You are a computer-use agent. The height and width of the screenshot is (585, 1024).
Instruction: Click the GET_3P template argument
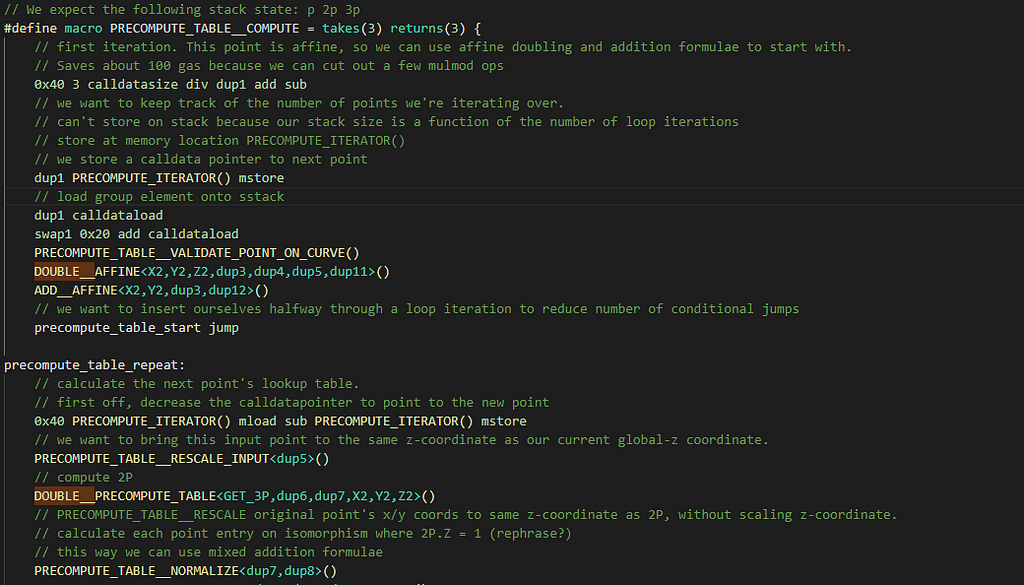(246, 496)
